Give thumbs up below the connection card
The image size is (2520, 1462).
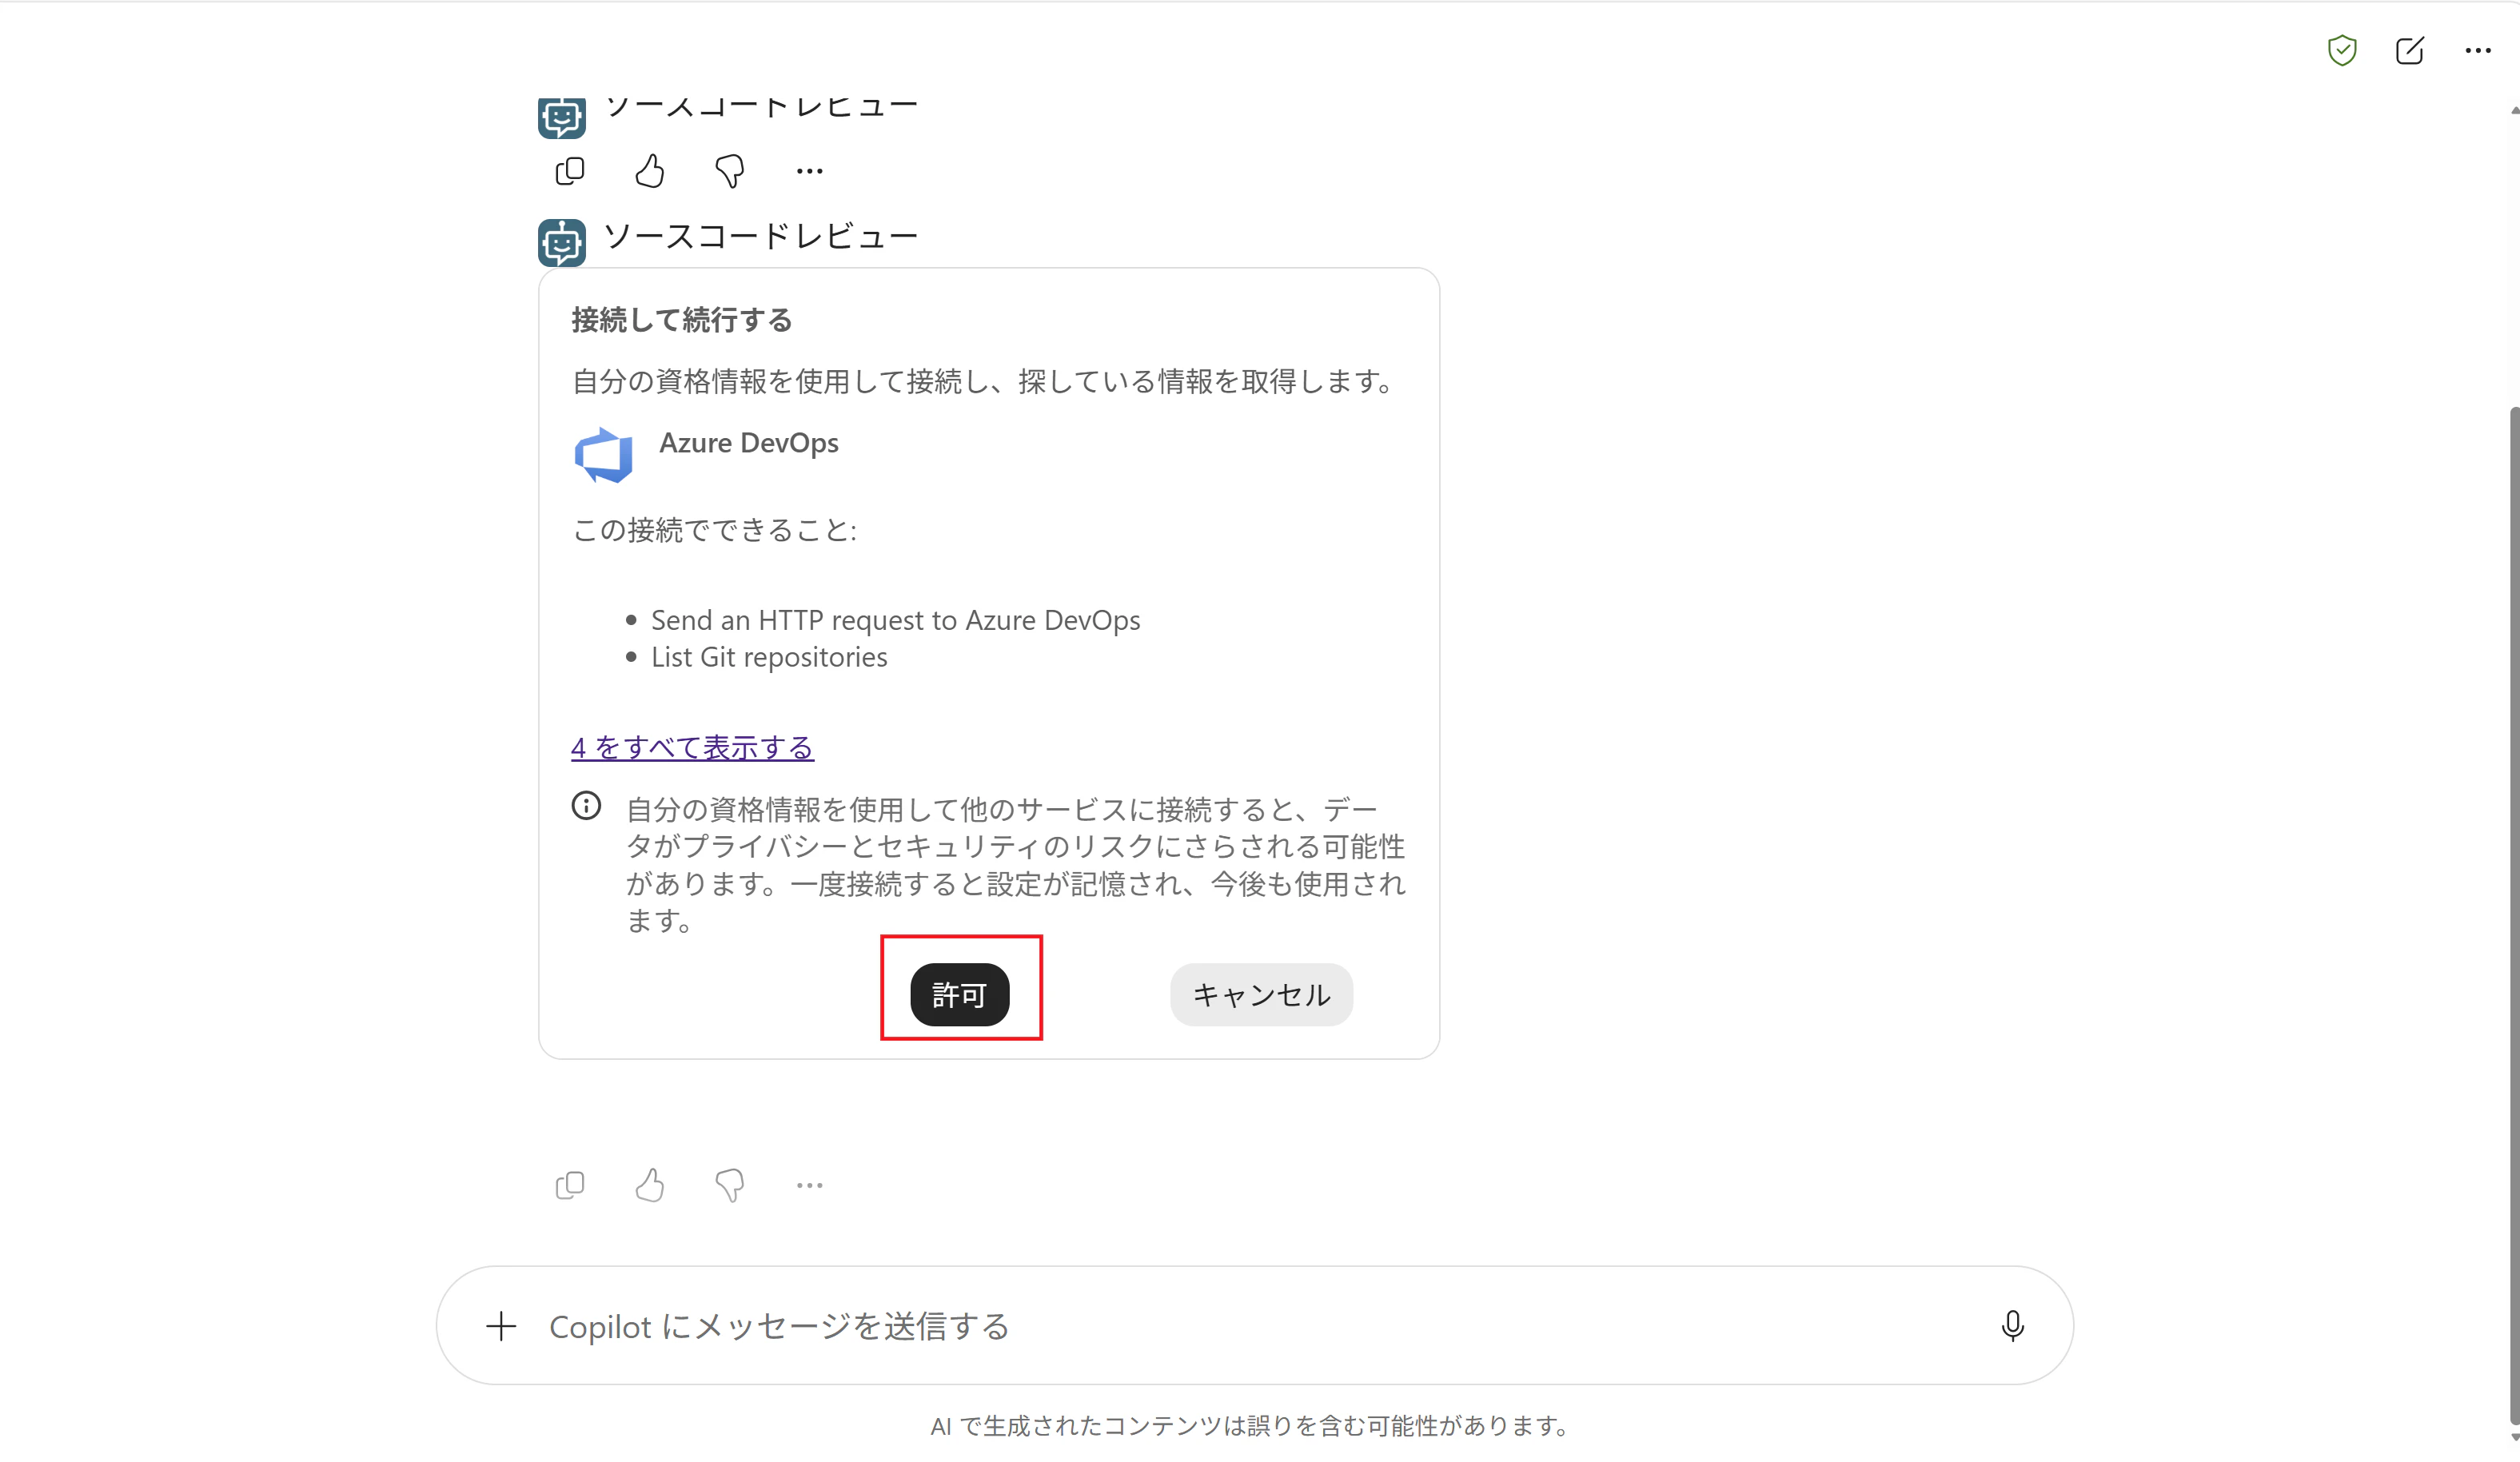coord(650,1185)
